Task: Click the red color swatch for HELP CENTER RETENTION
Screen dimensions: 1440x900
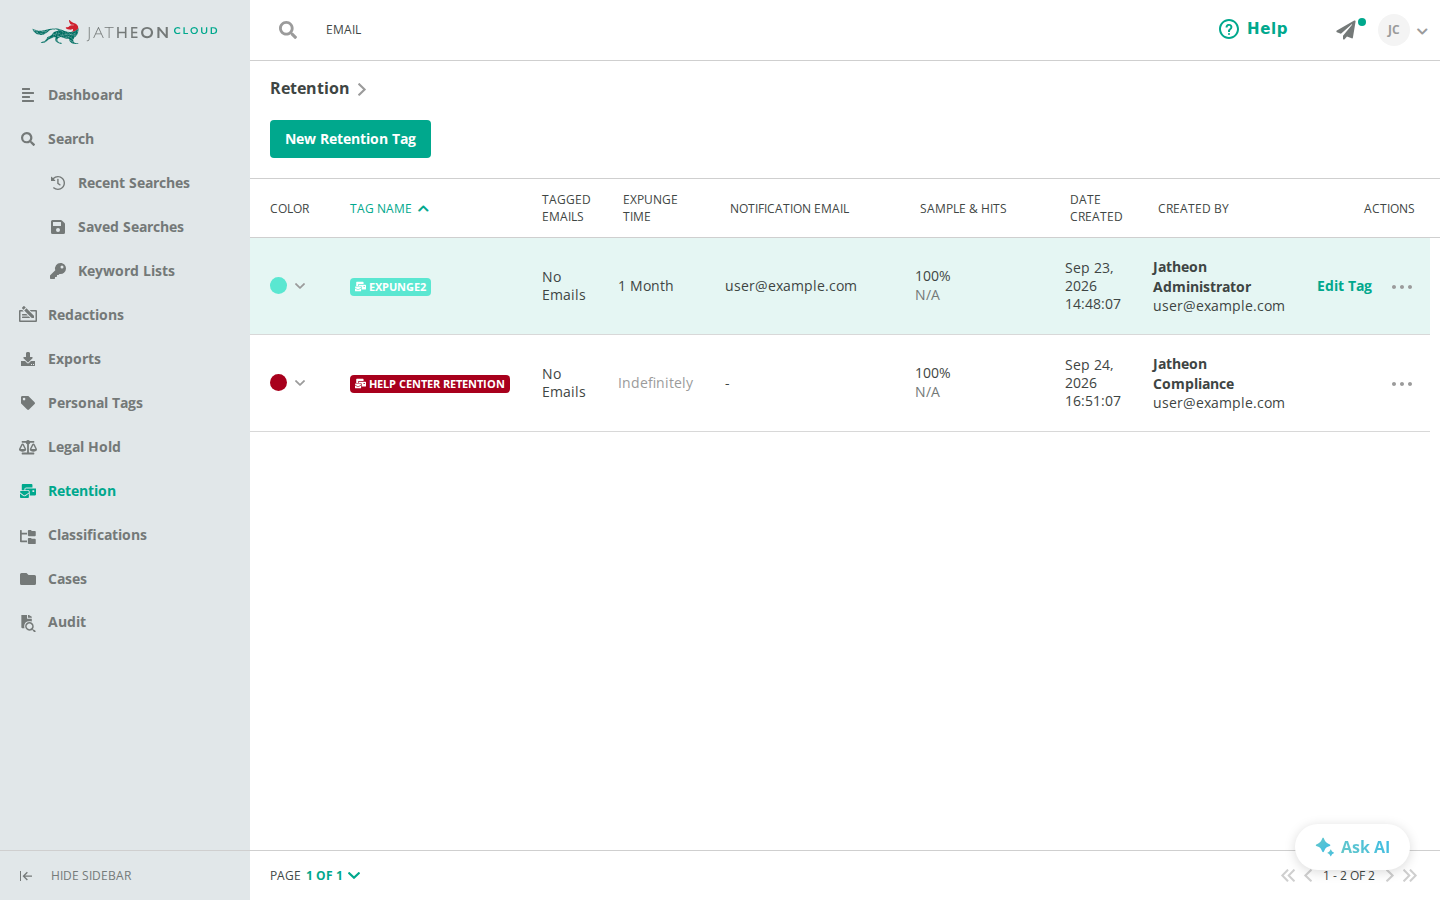Action: pyautogui.click(x=278, y=383)
